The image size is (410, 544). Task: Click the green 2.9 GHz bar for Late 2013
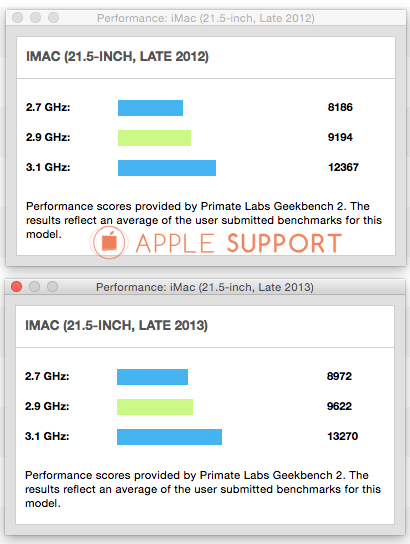pyautogui.click(x=155, y=407)
